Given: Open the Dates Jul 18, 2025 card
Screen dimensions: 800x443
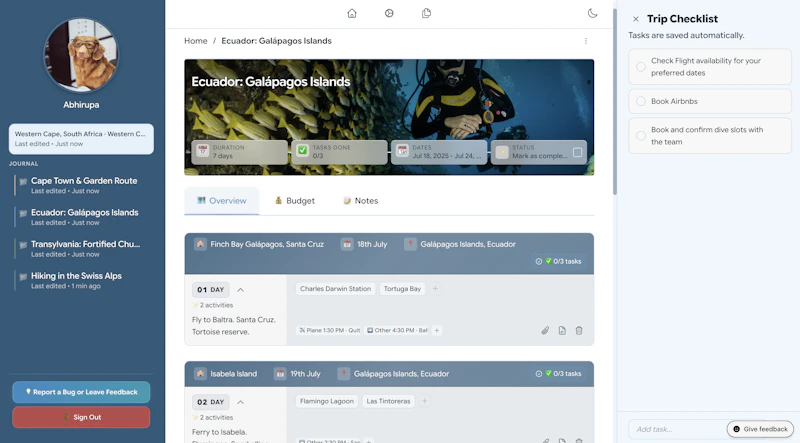Looking at the screenshot, I should [439, 152].
